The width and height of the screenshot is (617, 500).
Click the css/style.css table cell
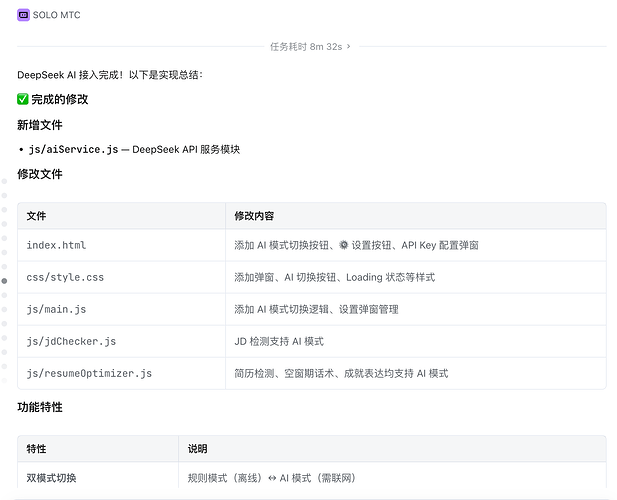click(x=121, y=277)
